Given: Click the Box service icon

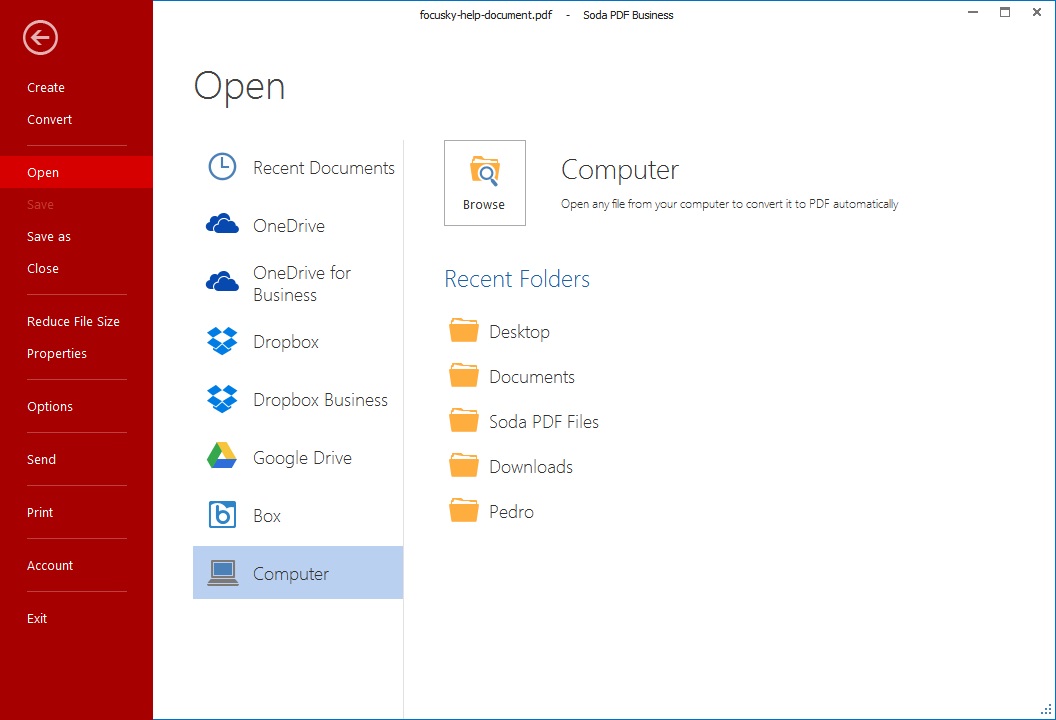Looking at the screenshot, I should coord(222,515).
